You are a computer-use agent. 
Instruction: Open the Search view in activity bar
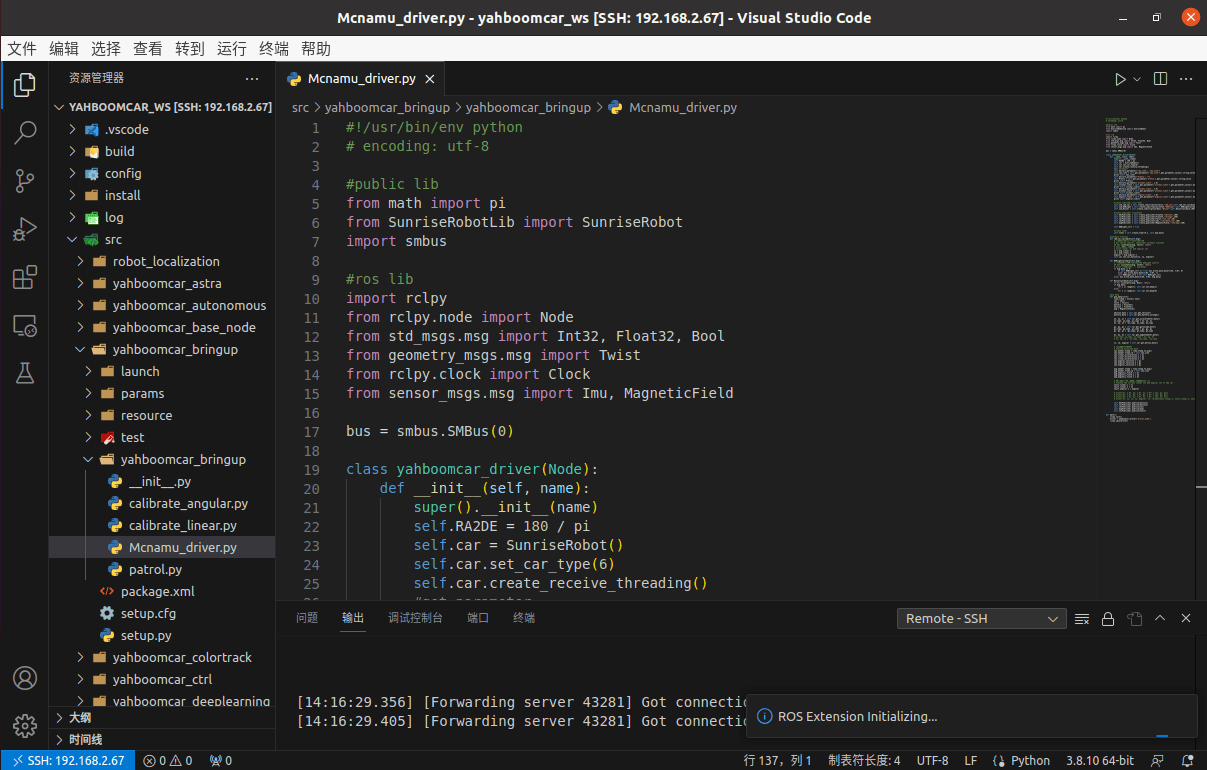coord(25,132)
